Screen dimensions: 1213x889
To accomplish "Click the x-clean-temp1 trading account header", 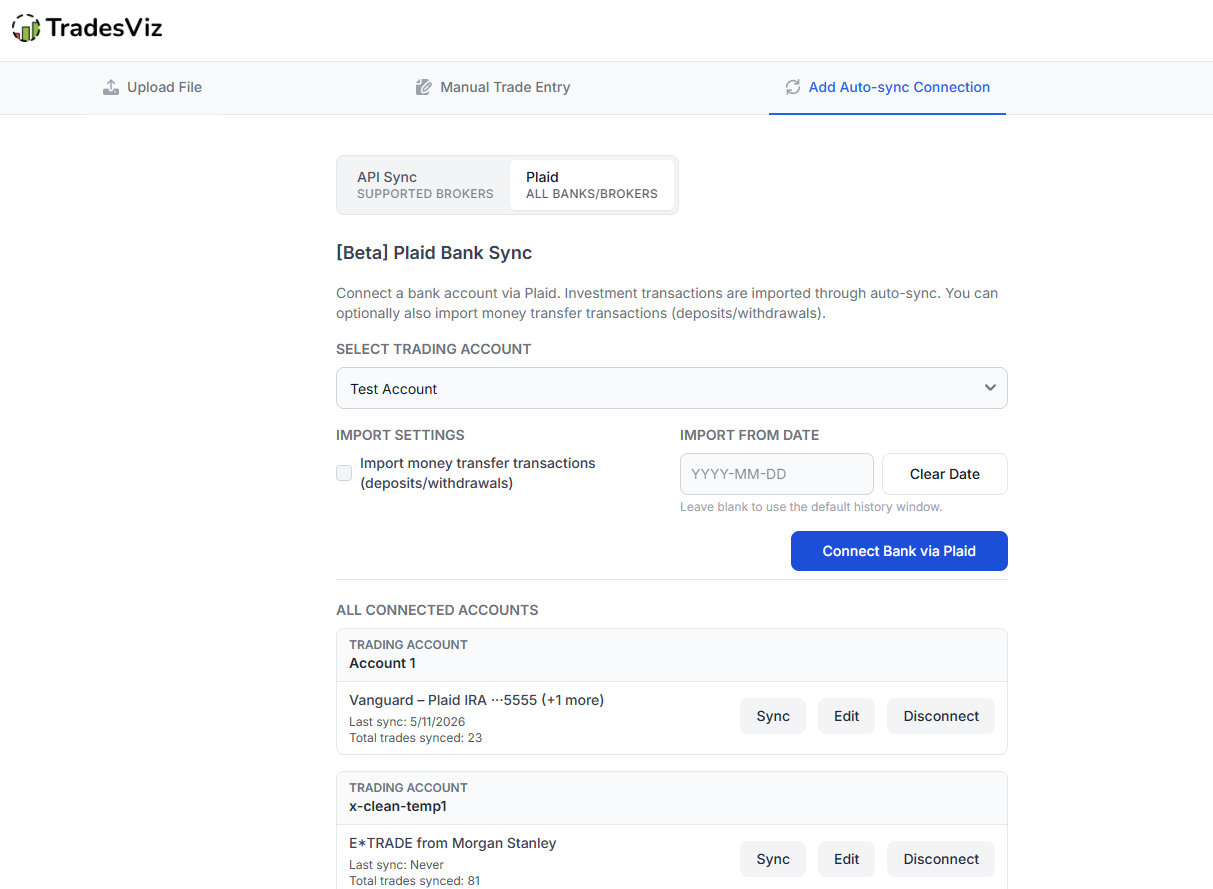I will [x=672, y=798].
